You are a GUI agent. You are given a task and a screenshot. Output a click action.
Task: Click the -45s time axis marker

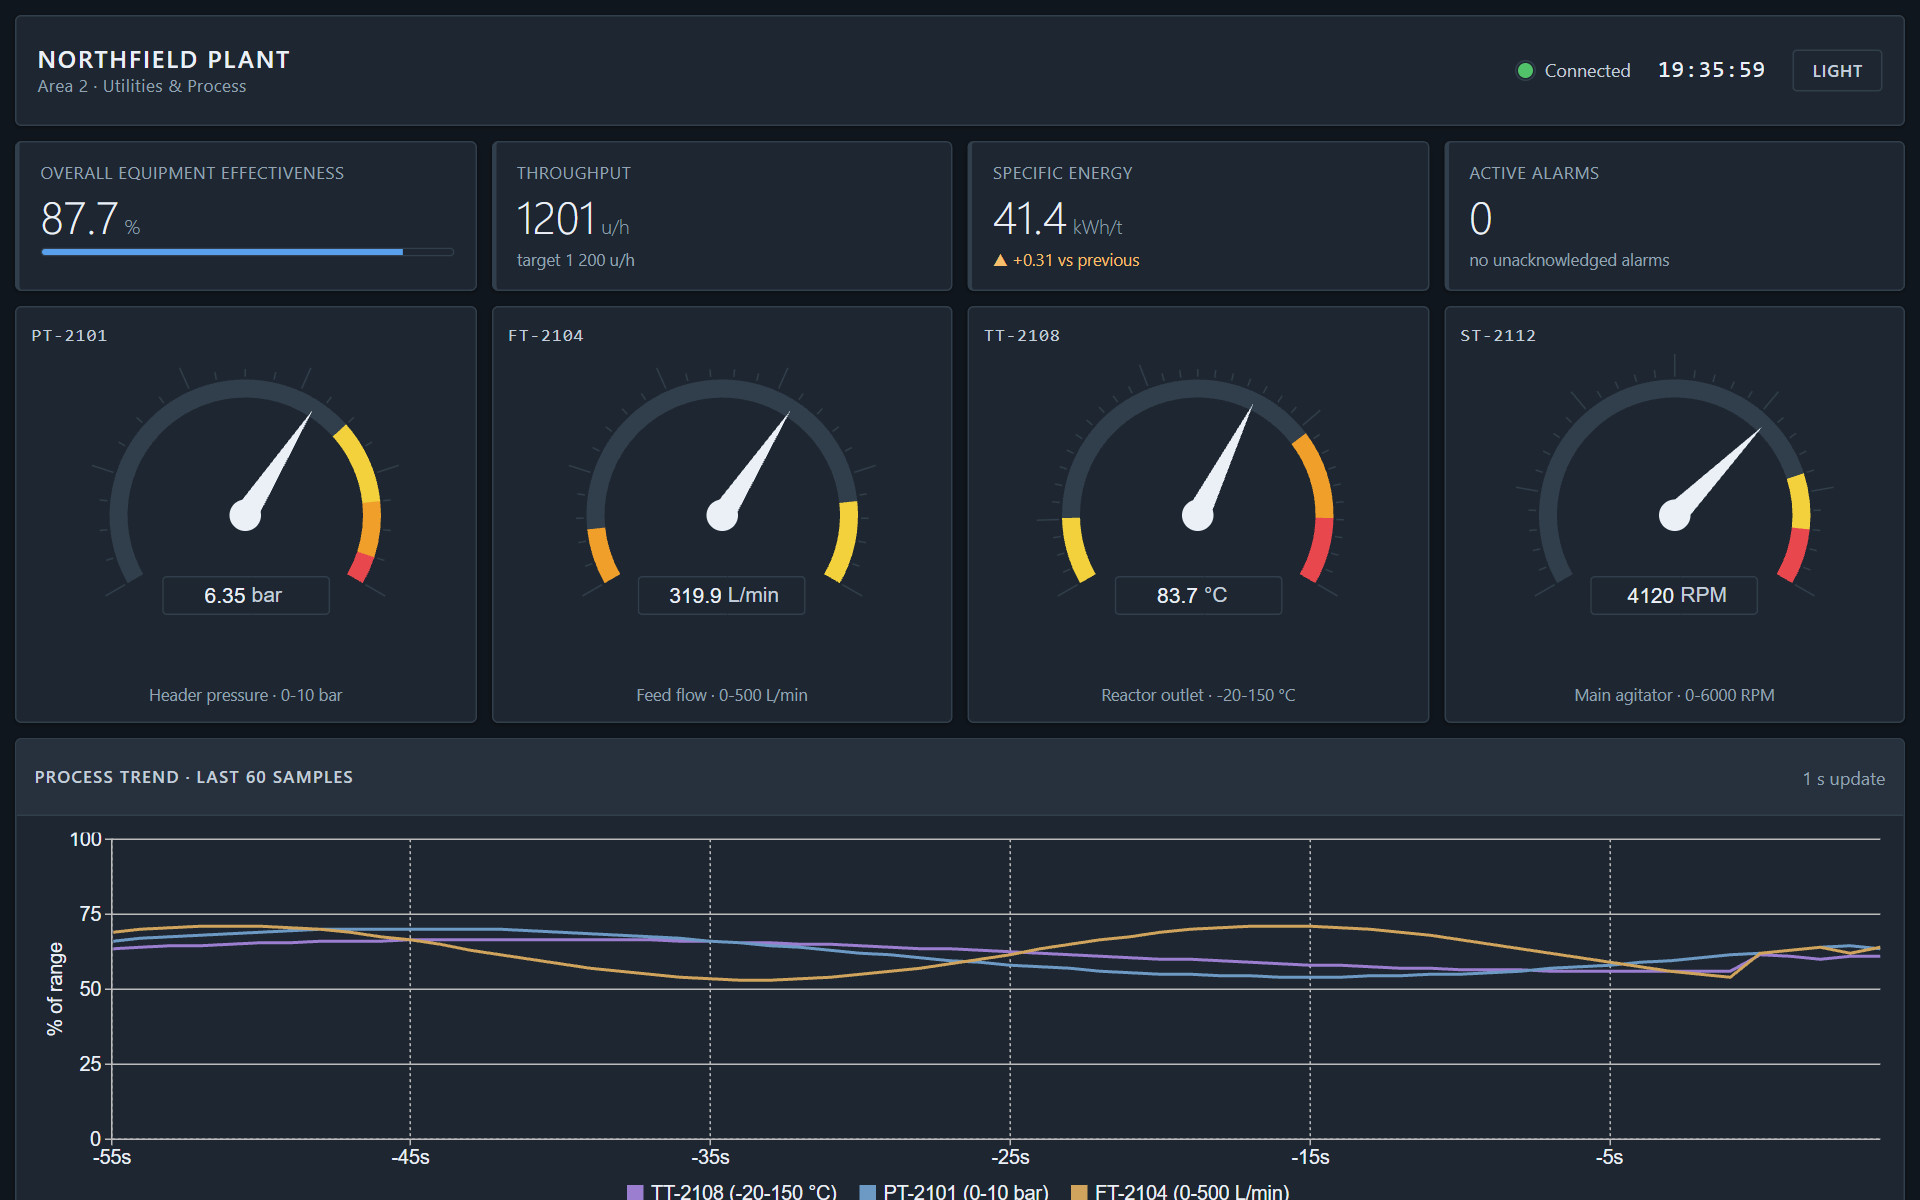click(x=410, y=1157)
